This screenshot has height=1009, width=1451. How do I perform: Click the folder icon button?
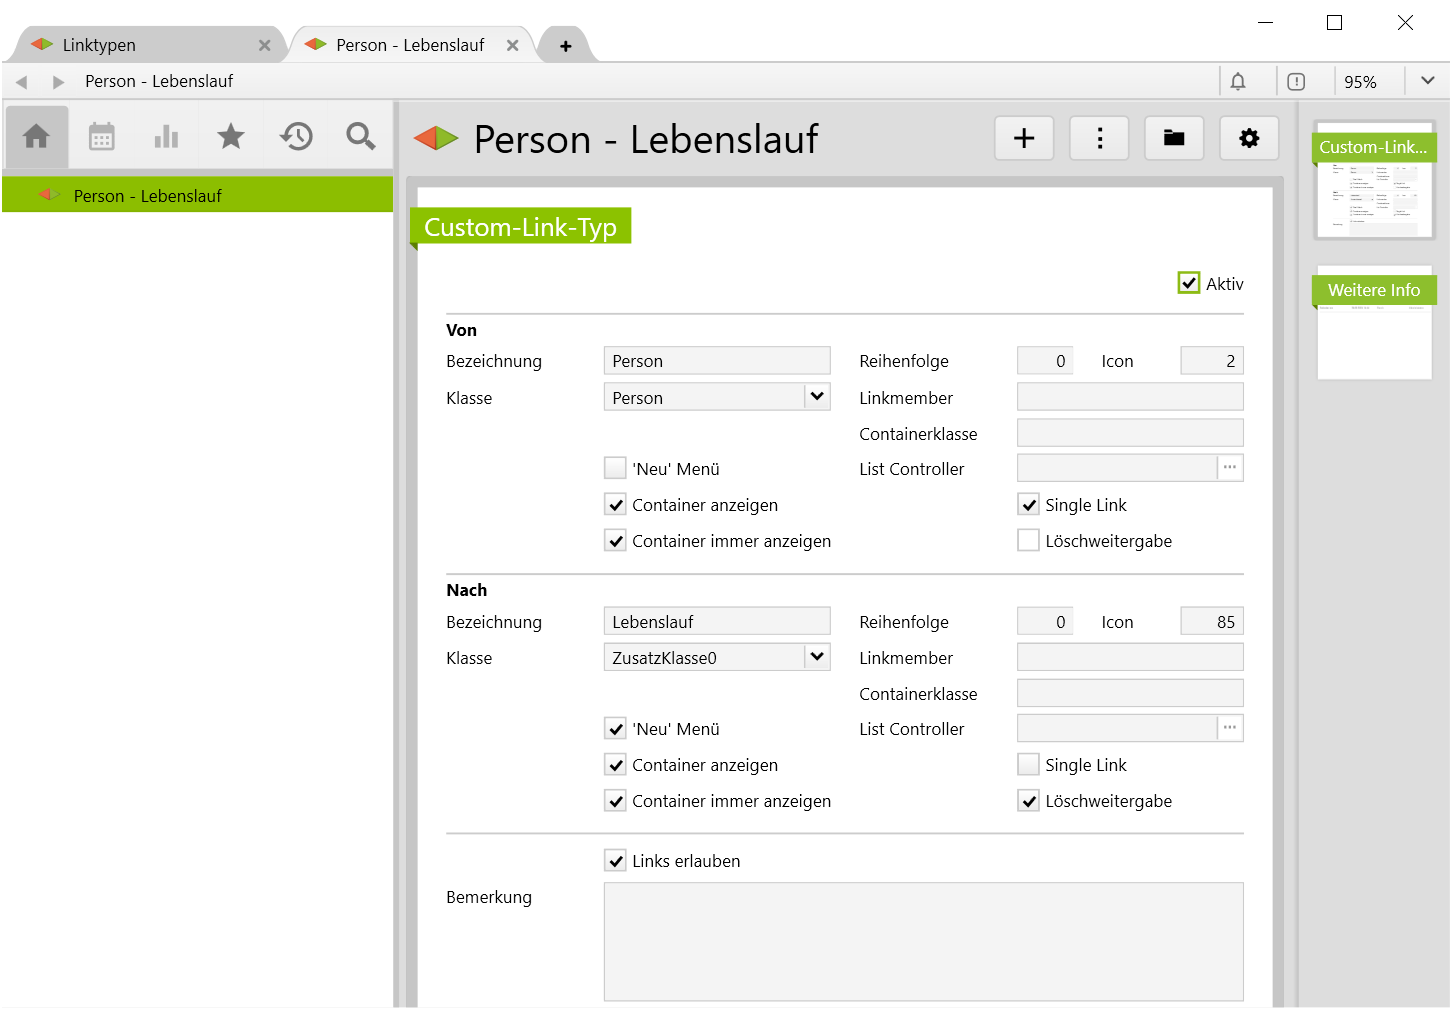[x=1174, y=138]
